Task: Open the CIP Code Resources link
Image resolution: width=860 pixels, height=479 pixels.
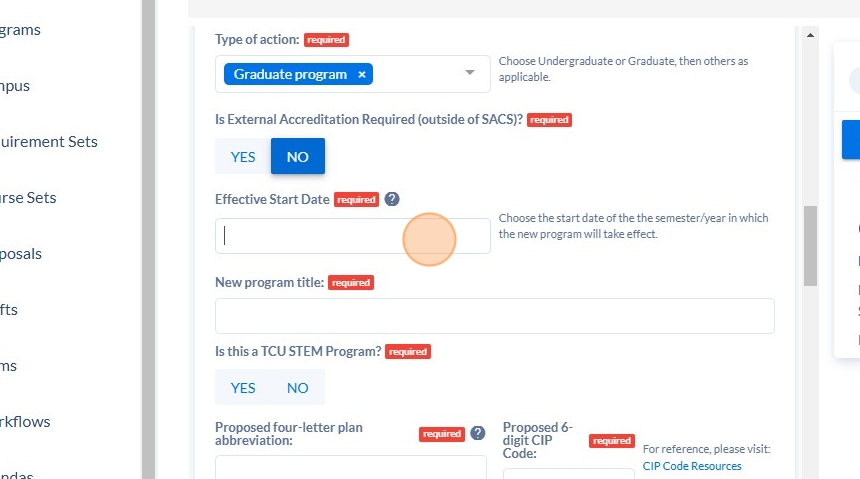Action: click(x=692, y=466)
